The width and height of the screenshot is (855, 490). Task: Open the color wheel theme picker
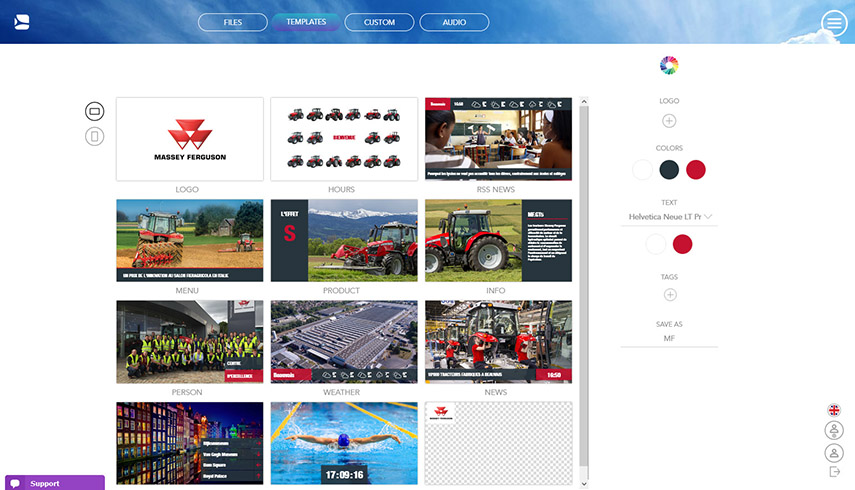click(669, 65)
